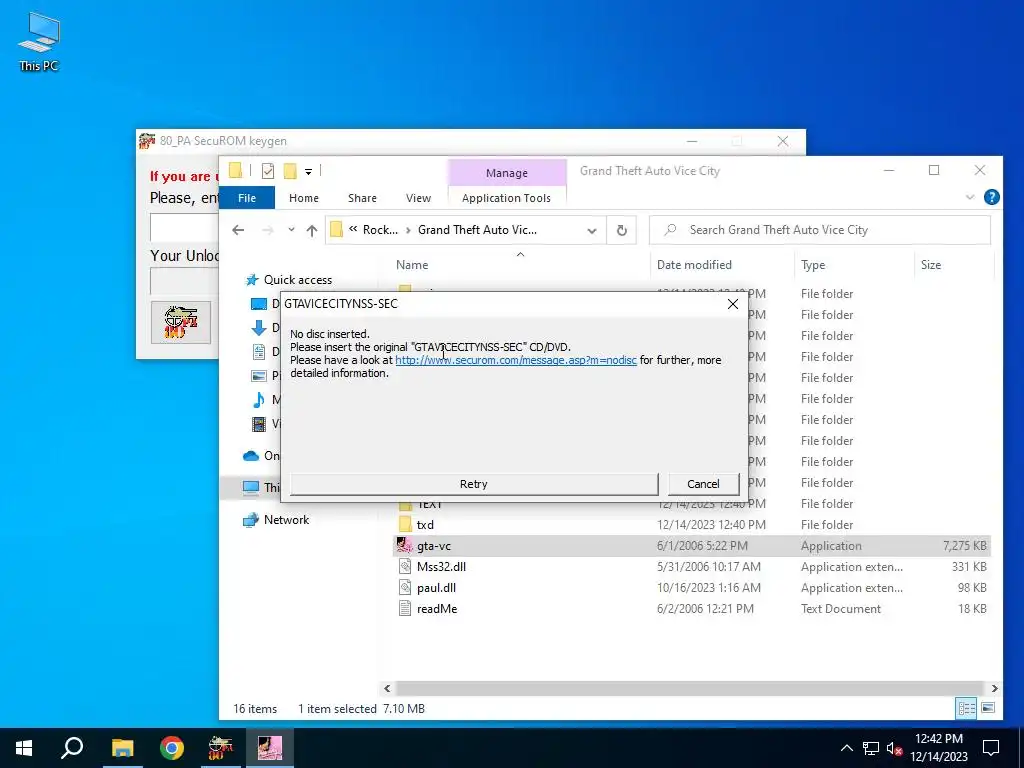Sort by Date modified column
Image resolution: width=1024 pixels, height=768 pixels.
pos(694,264)
